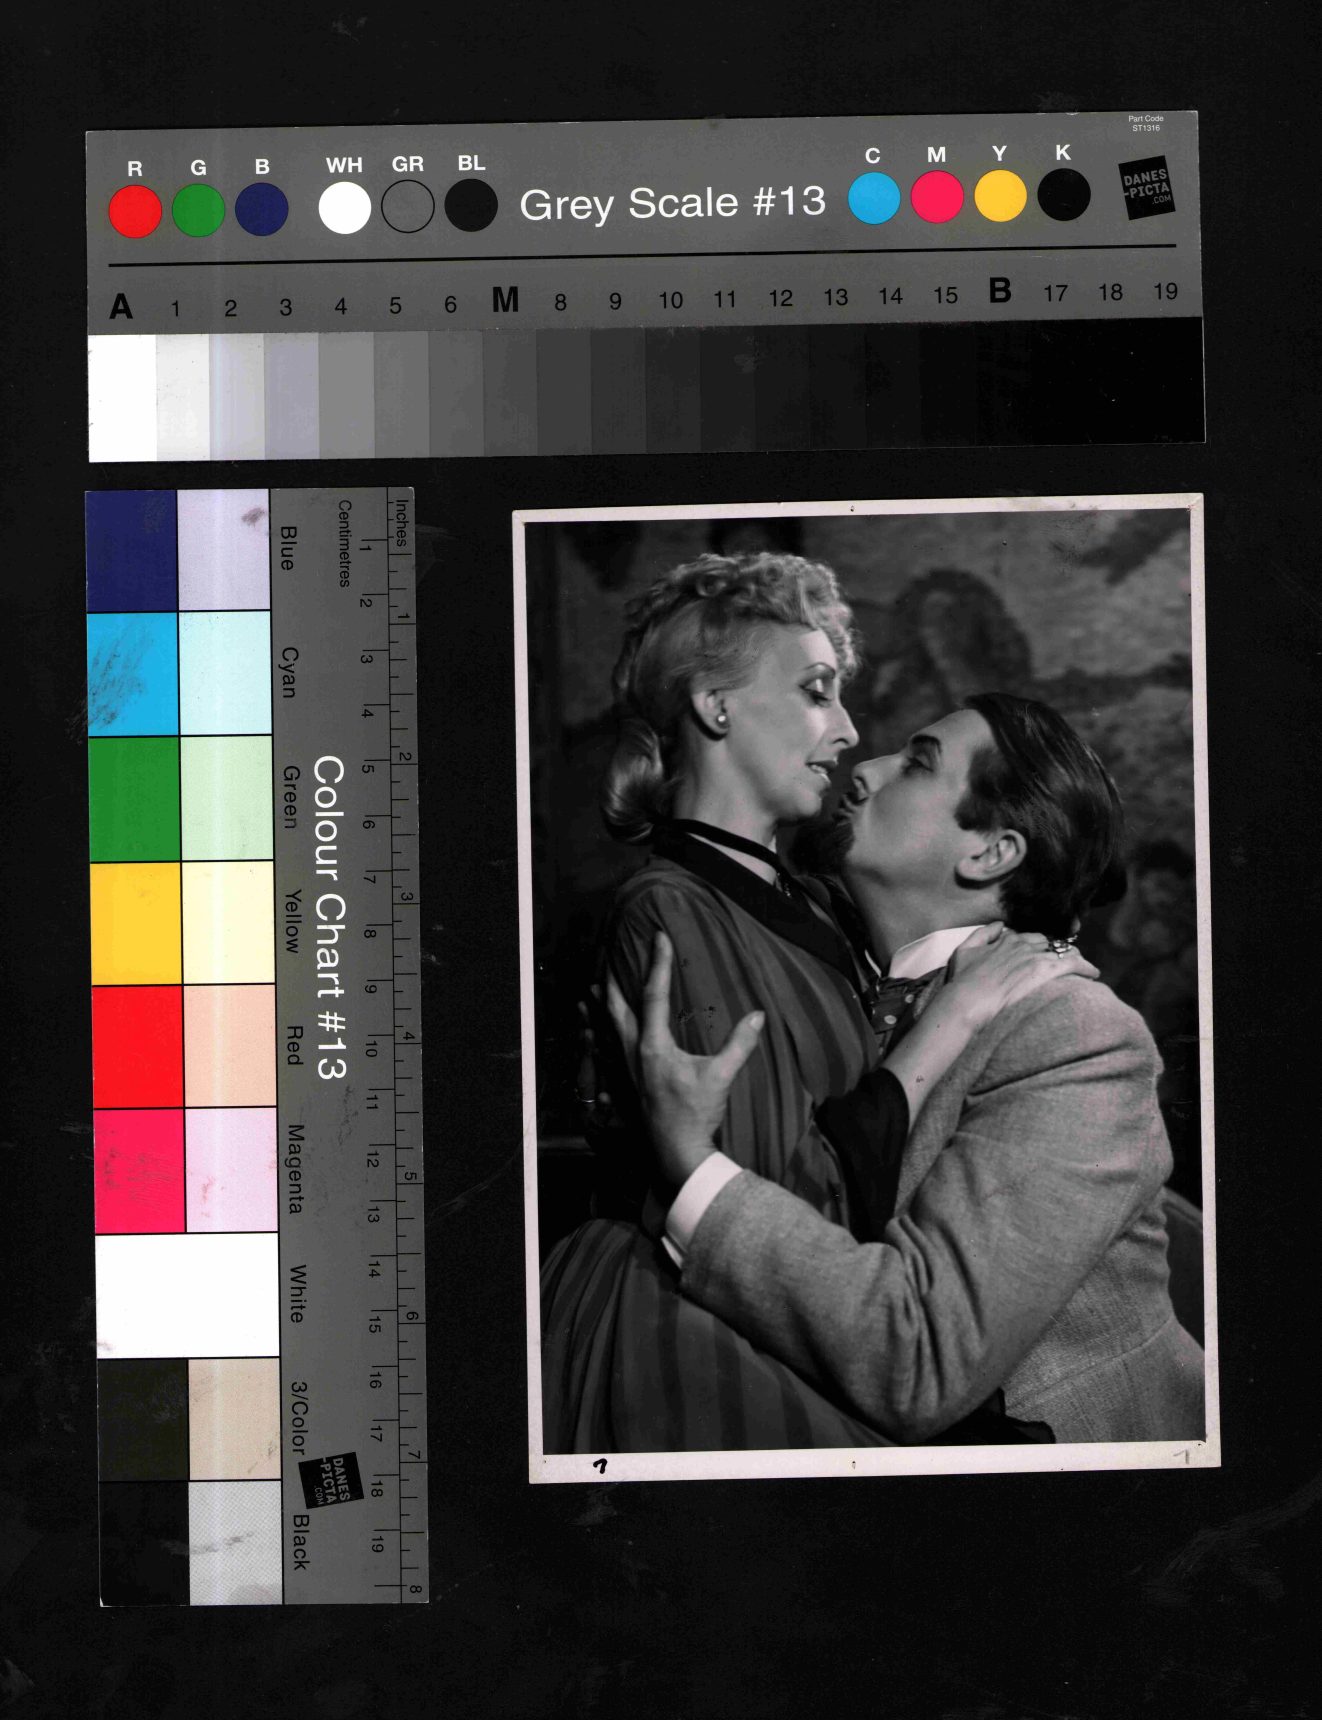
Task: Click the Danes-Picta logo on the grey scale card
Action: pos(1146,188)
